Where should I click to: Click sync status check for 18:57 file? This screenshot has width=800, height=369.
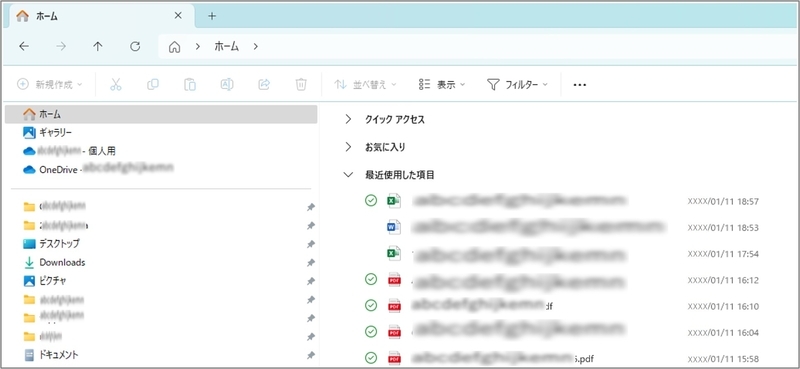tap(371, 201)
